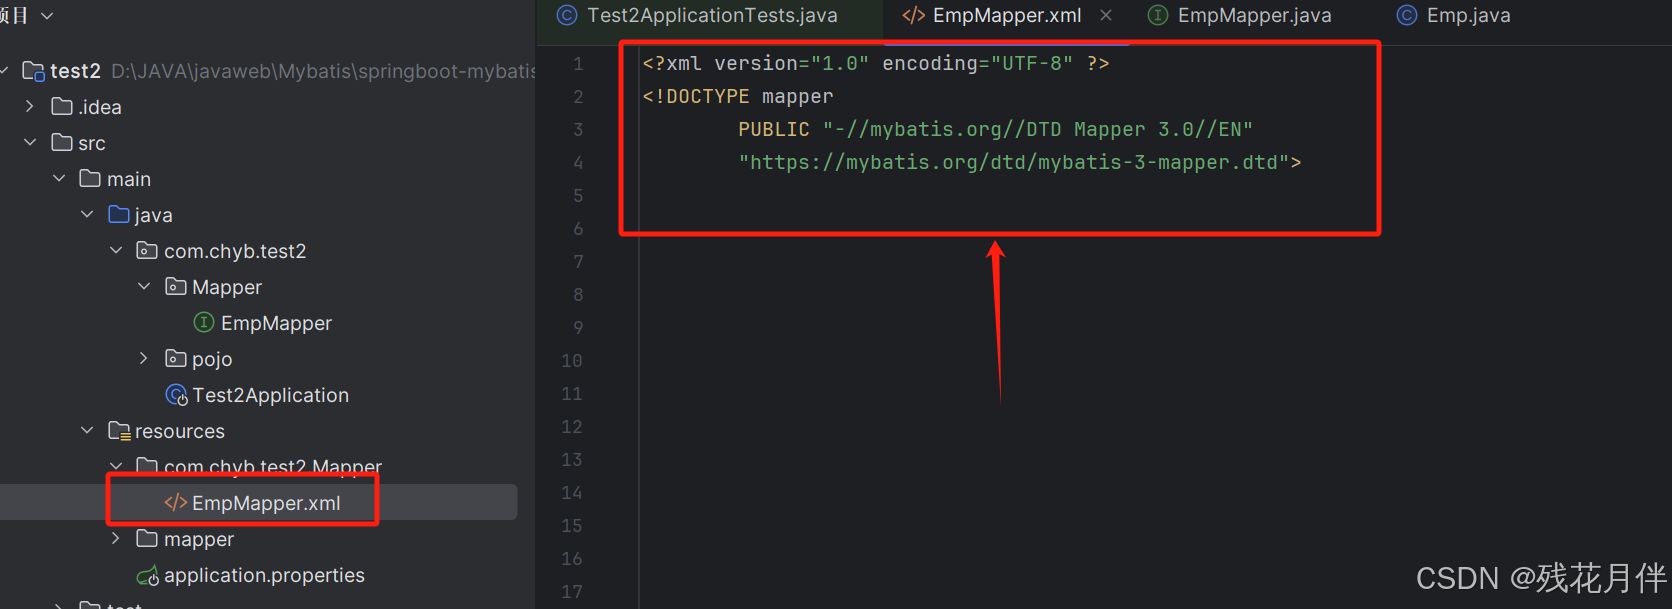Place cursor on the xml version declaration line
This screenshot has height=609, width=1672.
click(876, 63)
